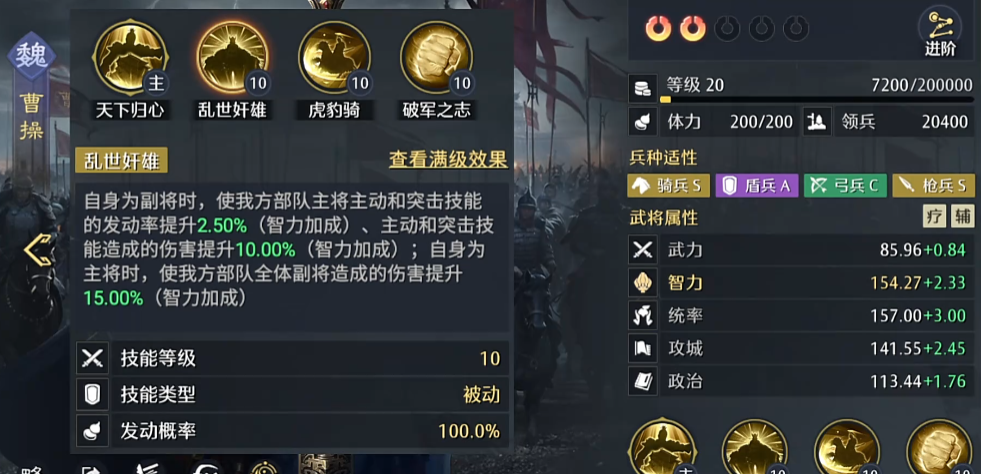
Task: Click the 魏 faction badge
Action: pyautogui.click(x=32, y=58)
